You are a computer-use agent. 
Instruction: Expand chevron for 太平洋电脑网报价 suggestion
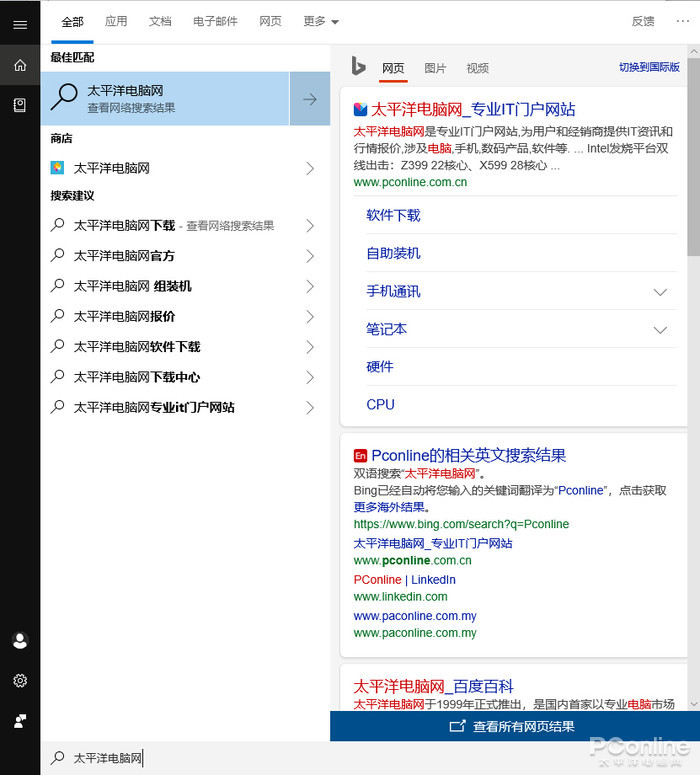pos(310,316)
